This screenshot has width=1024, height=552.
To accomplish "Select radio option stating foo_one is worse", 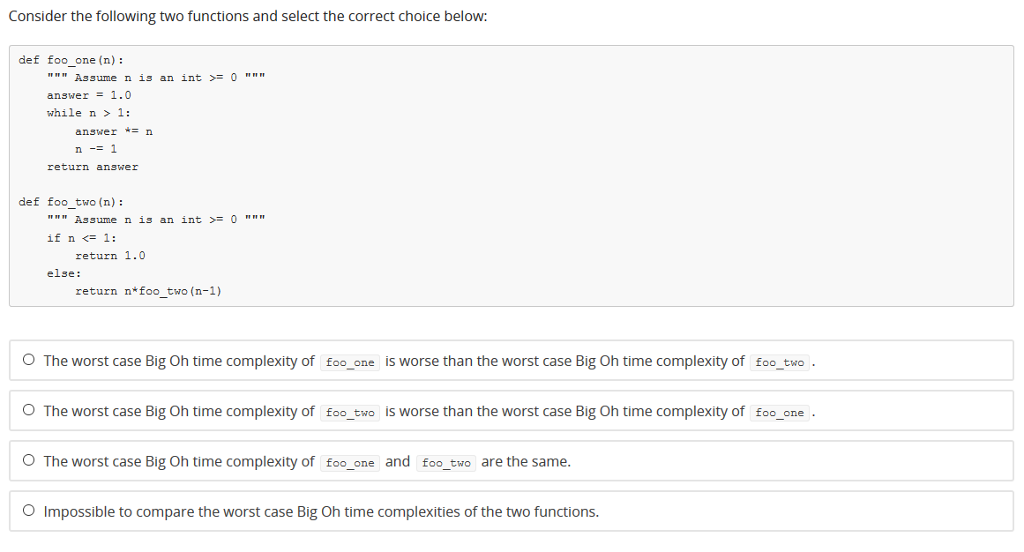I will 29,359.
